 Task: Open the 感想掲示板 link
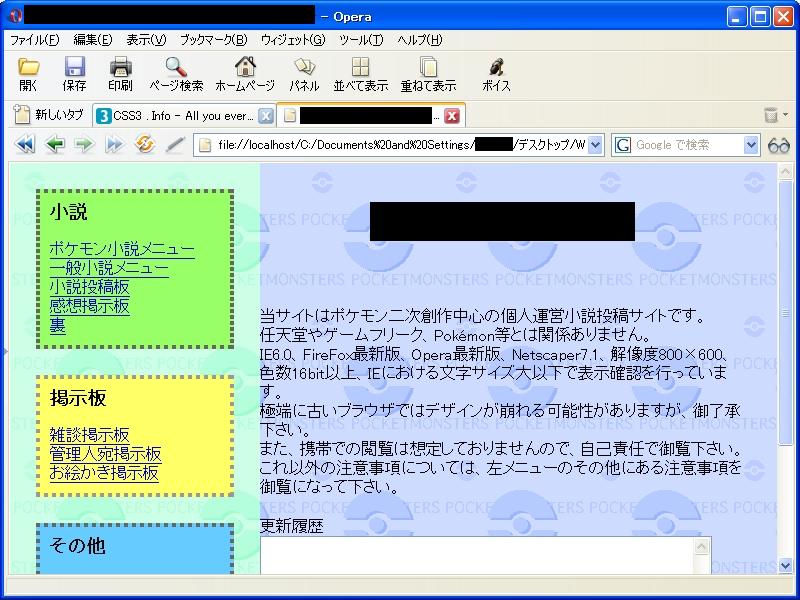89,306
